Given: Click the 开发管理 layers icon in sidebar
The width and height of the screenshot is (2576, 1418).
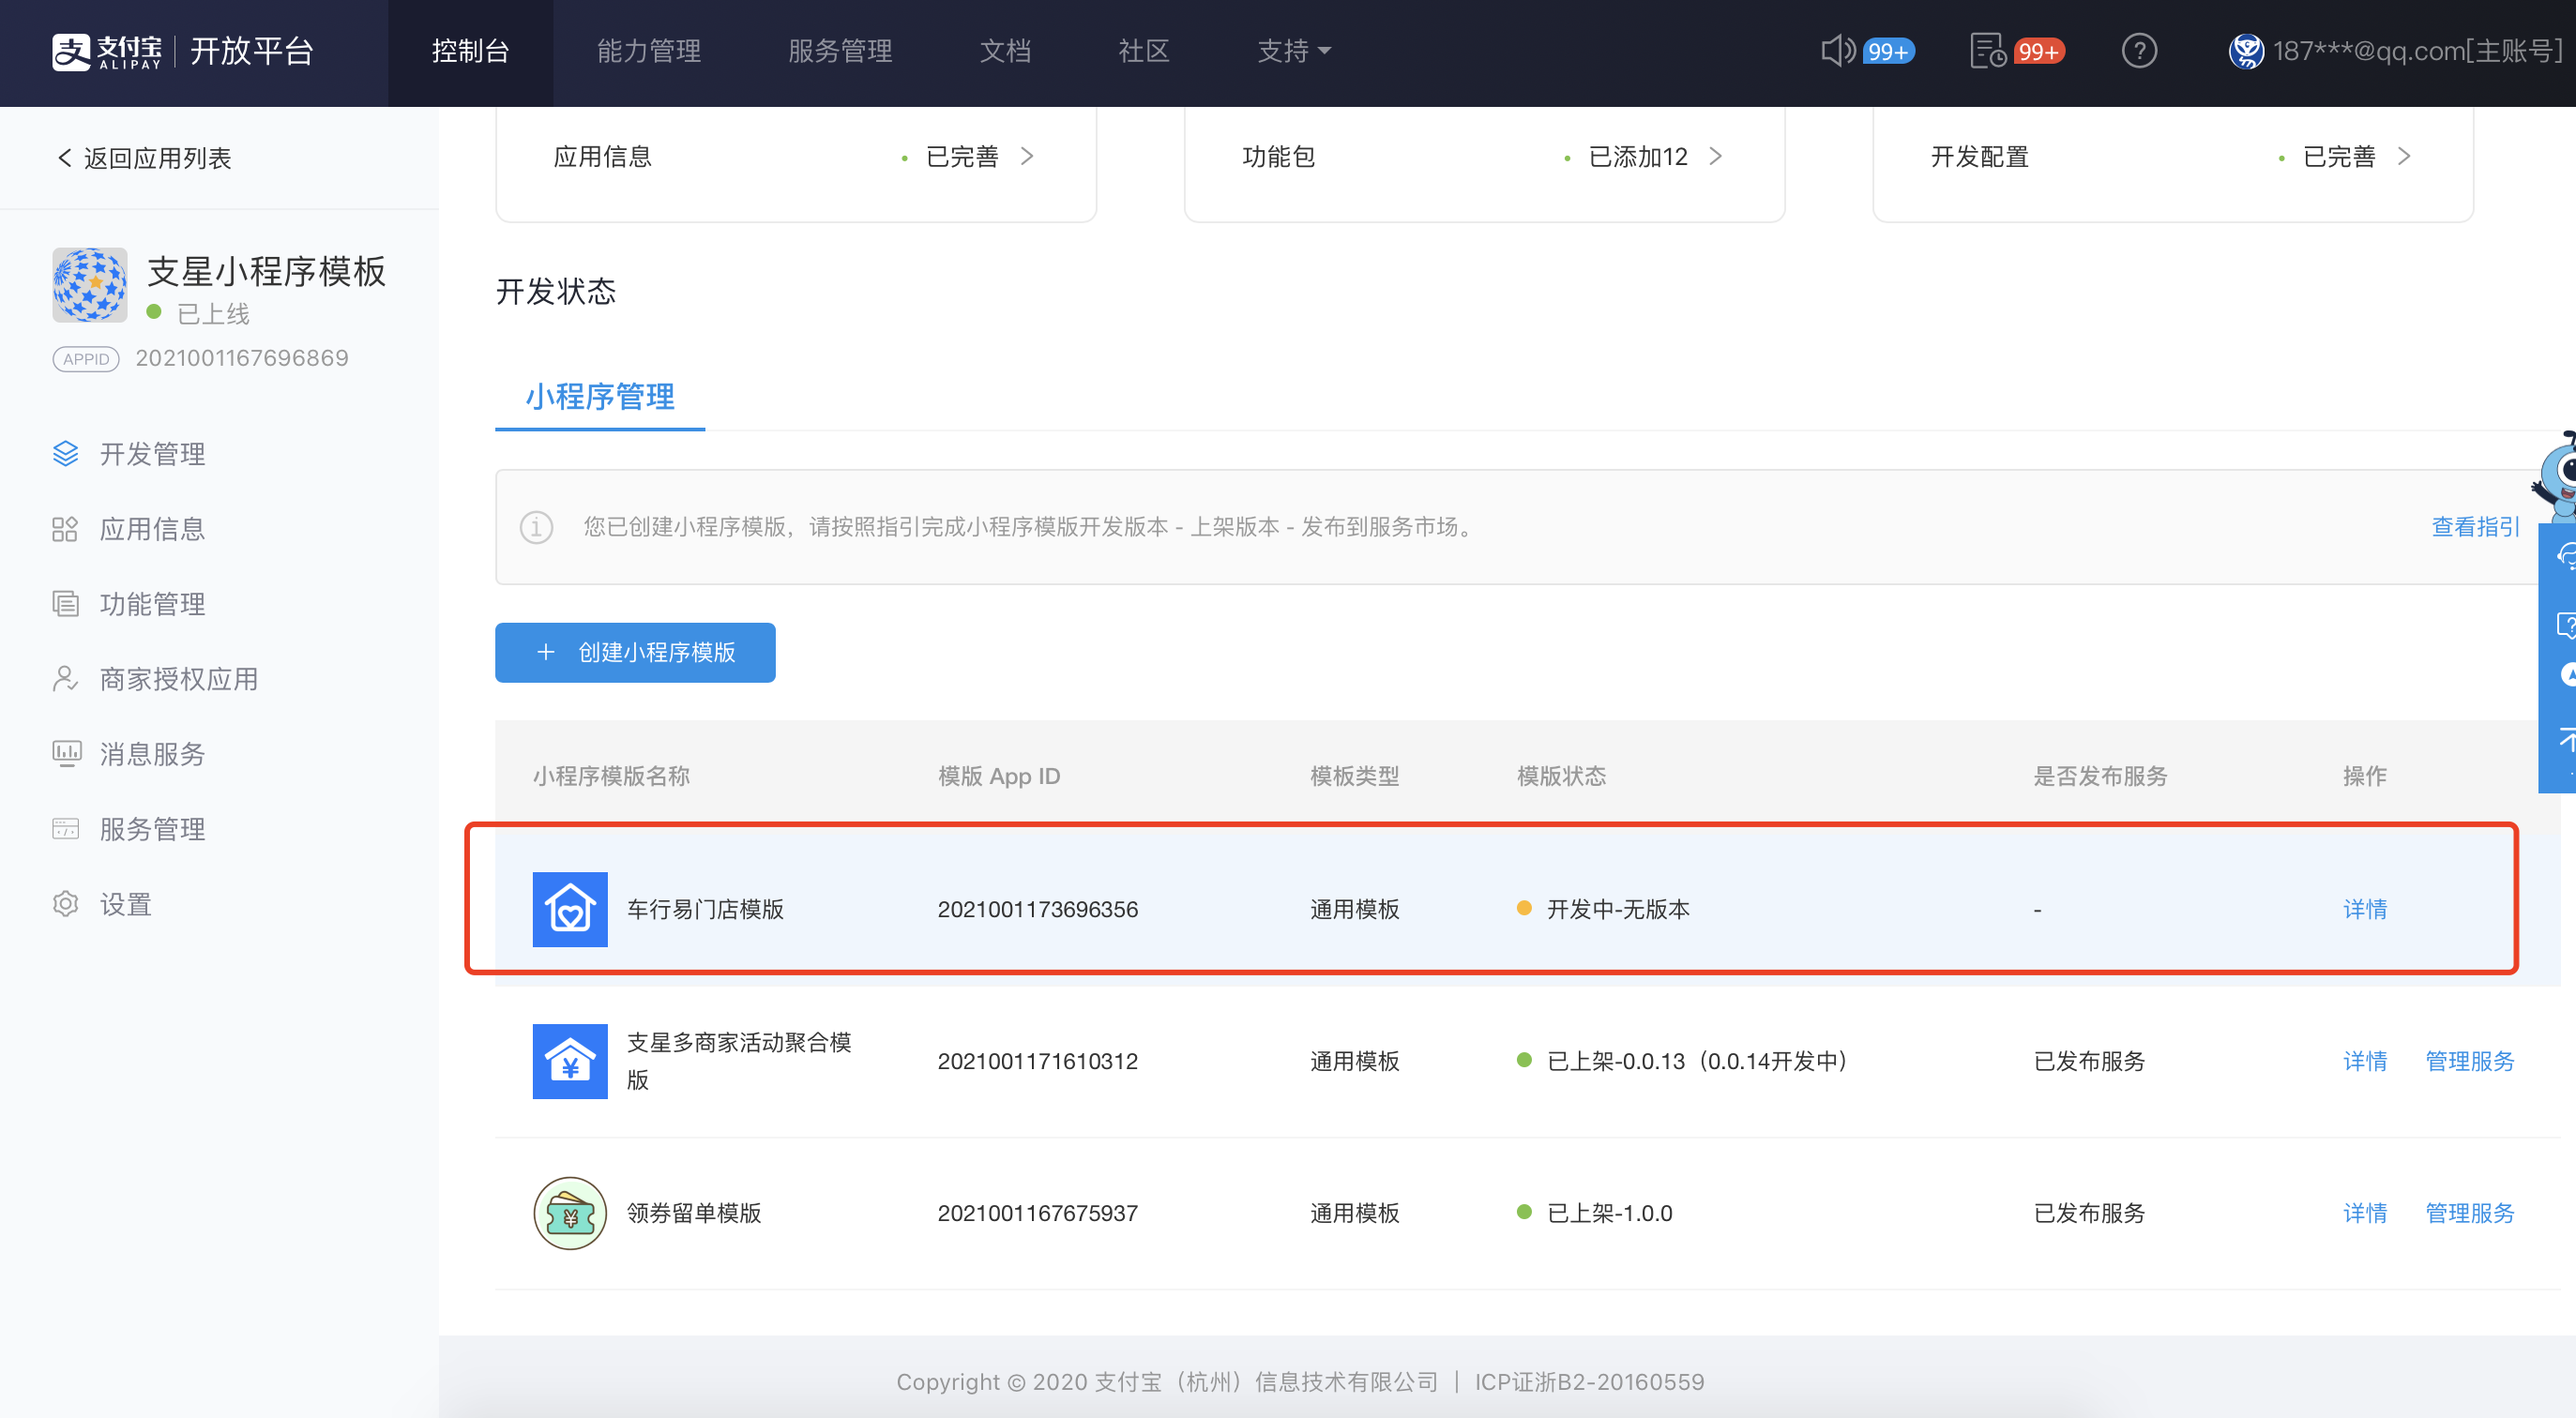Looking at the screenshot, I should pos(65,454).
